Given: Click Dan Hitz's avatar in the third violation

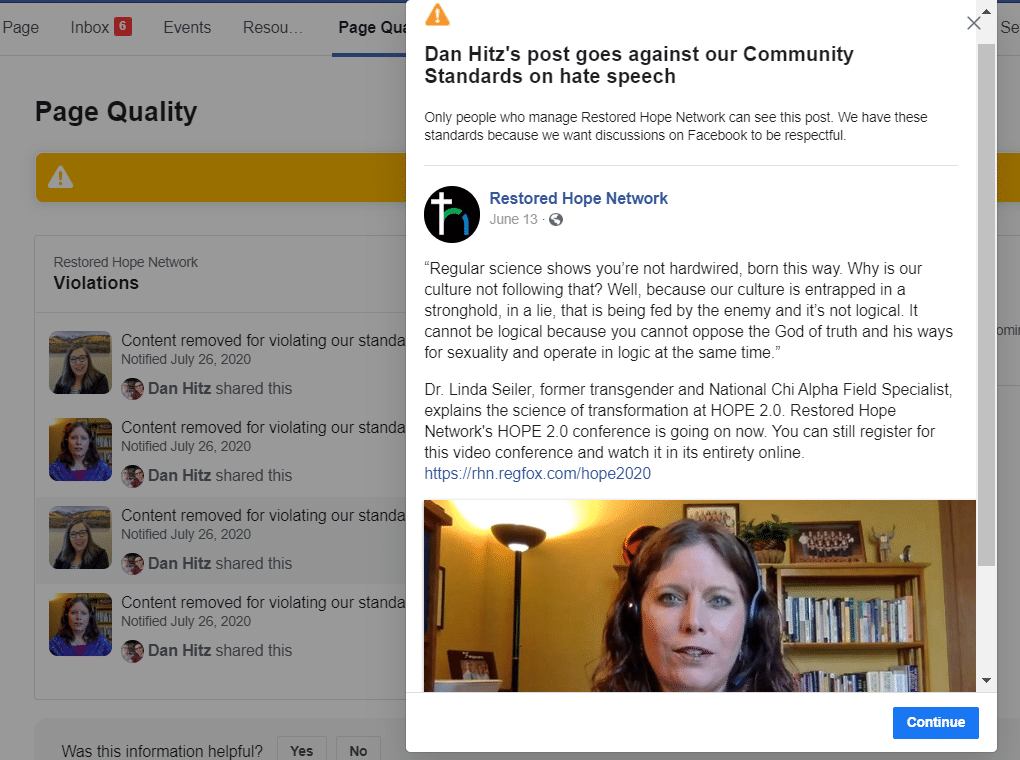Looking at the screenshot, I should coord(133,563).
